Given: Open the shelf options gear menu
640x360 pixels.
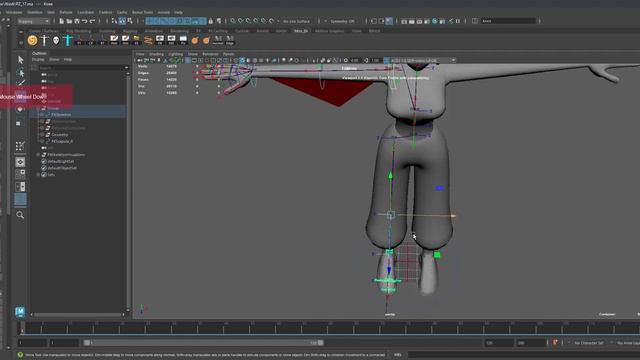Looking at the screenshot, I should [20, 42].
